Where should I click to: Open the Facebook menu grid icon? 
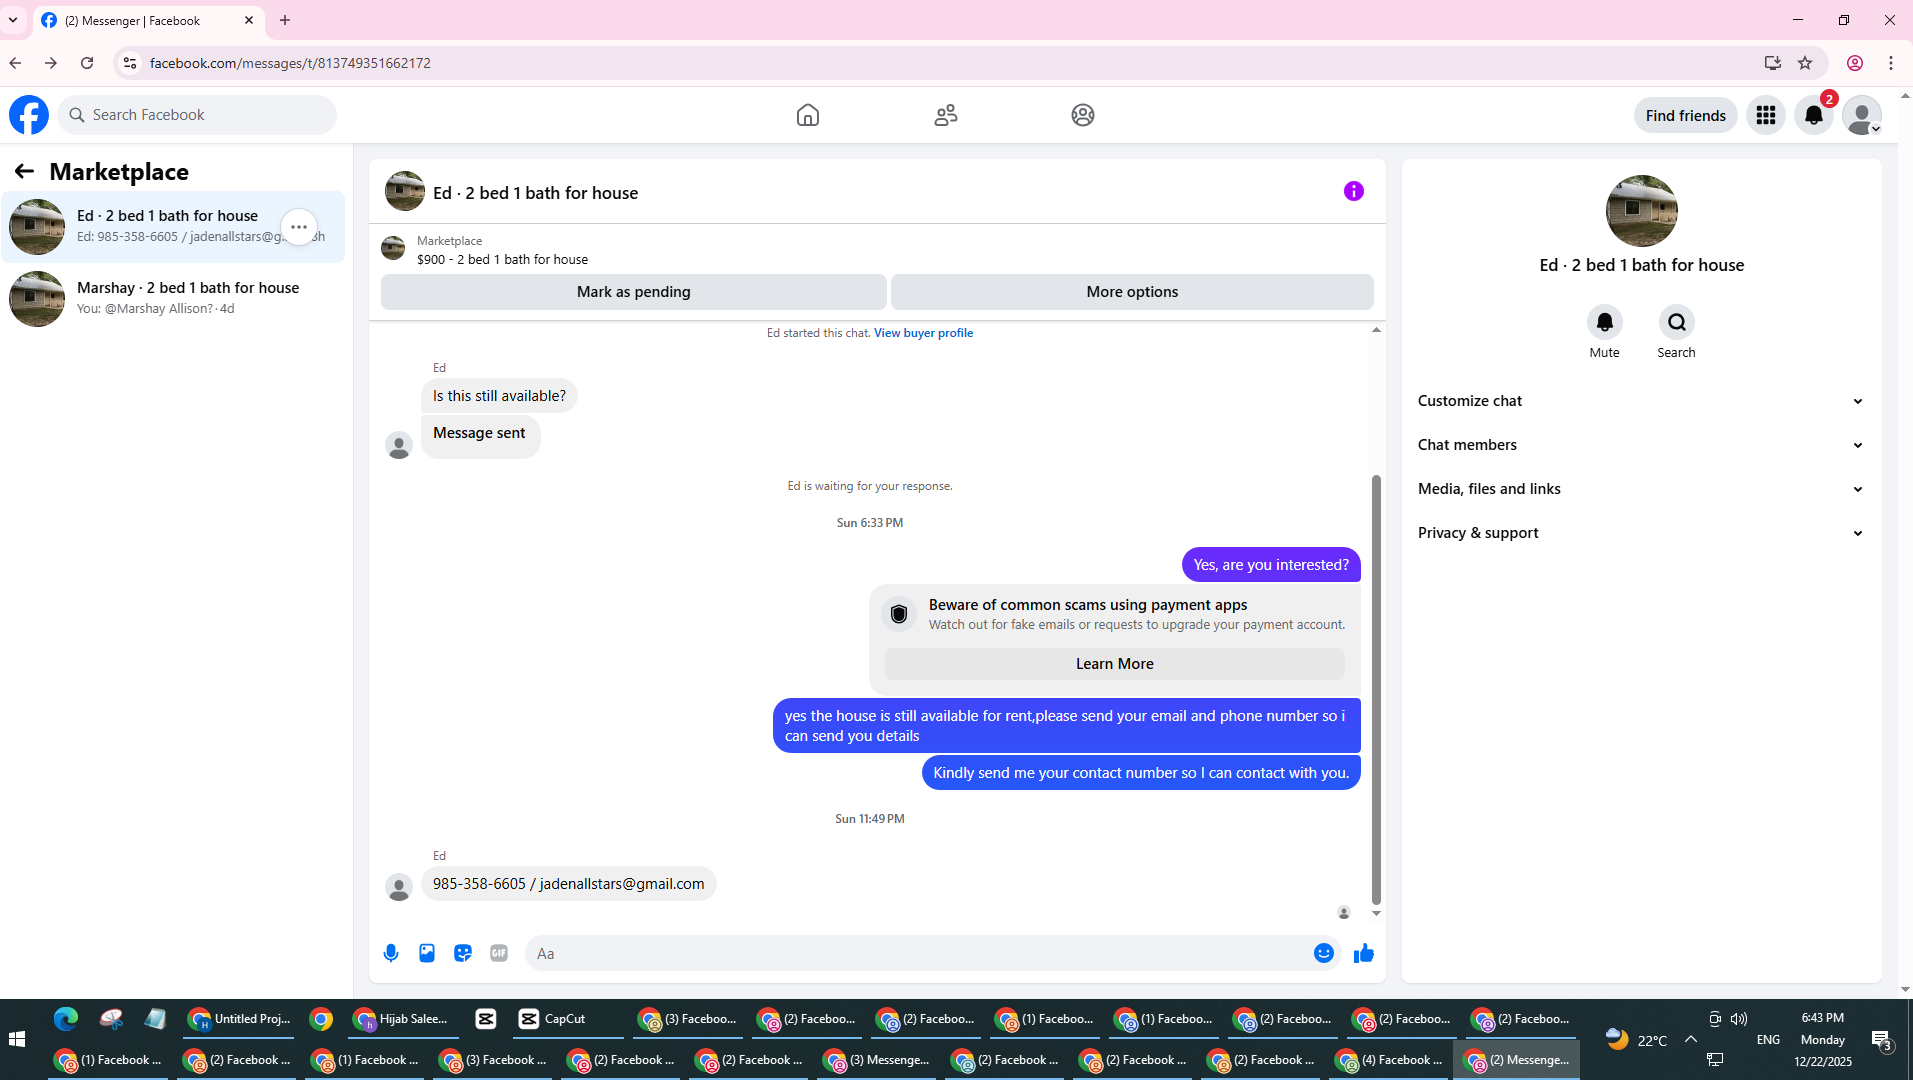[x=1766, y=115]
